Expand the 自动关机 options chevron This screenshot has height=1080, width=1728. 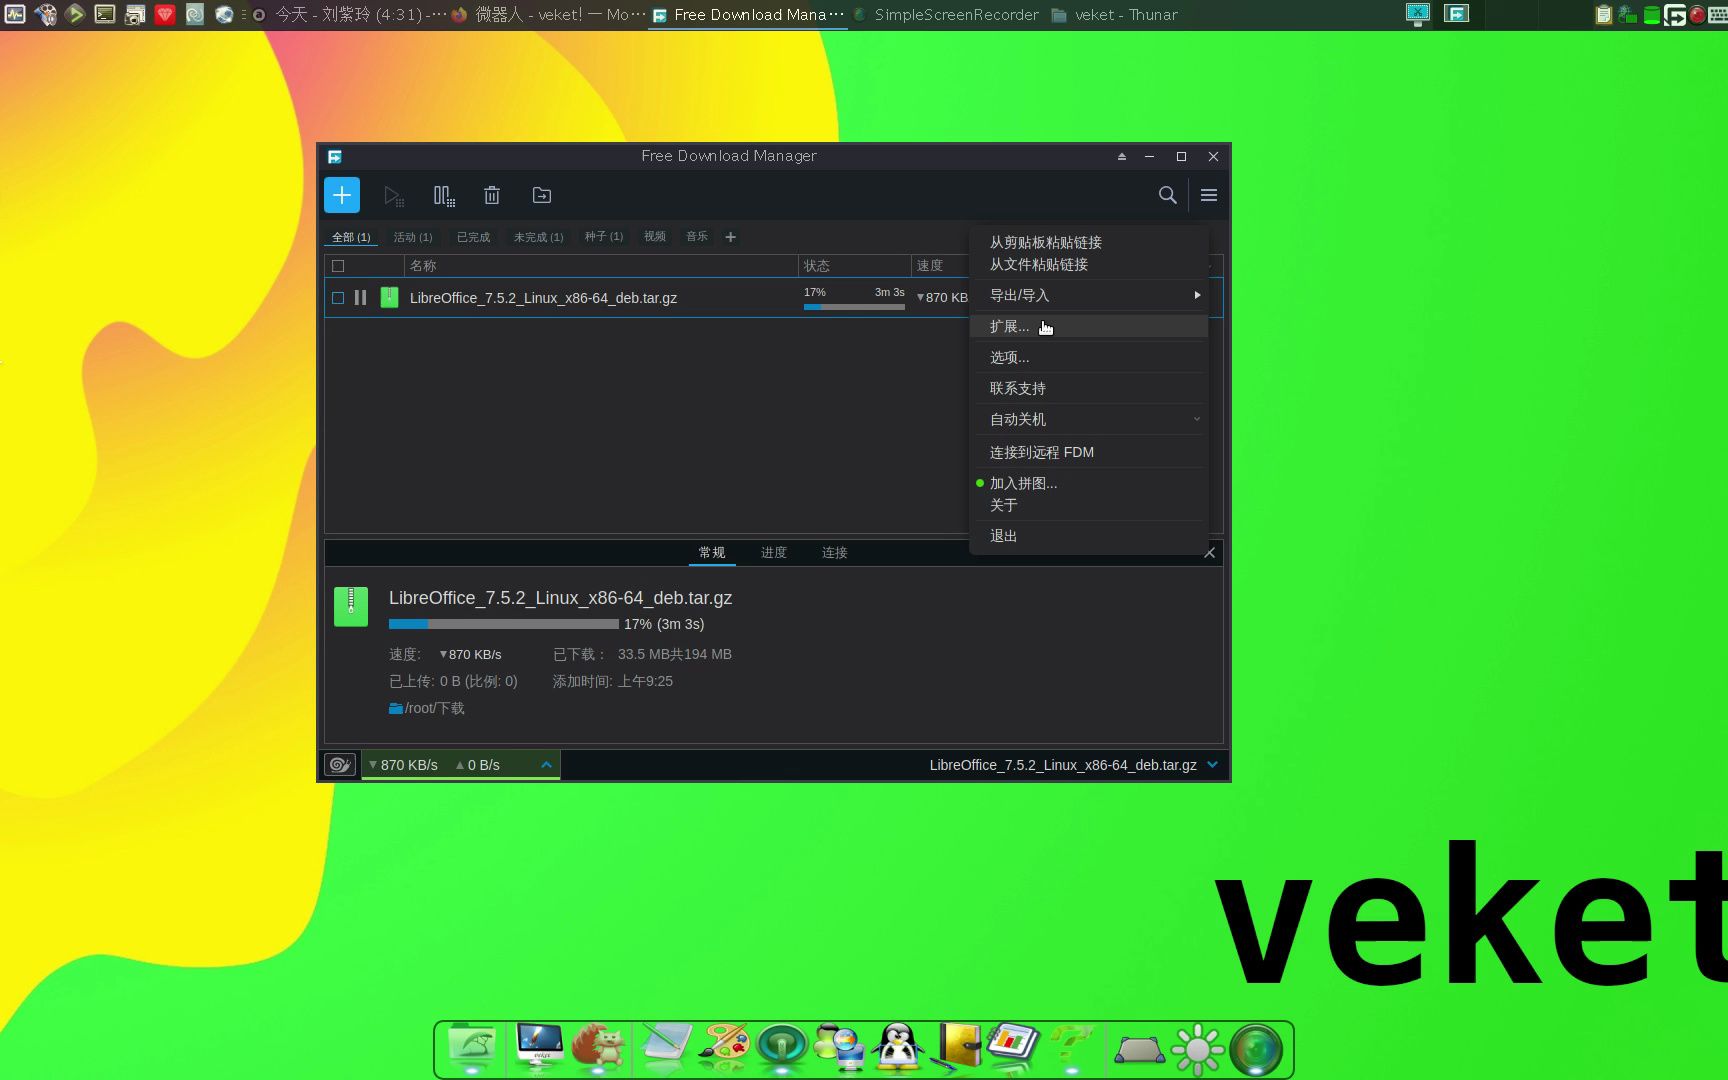[1196, 419]
